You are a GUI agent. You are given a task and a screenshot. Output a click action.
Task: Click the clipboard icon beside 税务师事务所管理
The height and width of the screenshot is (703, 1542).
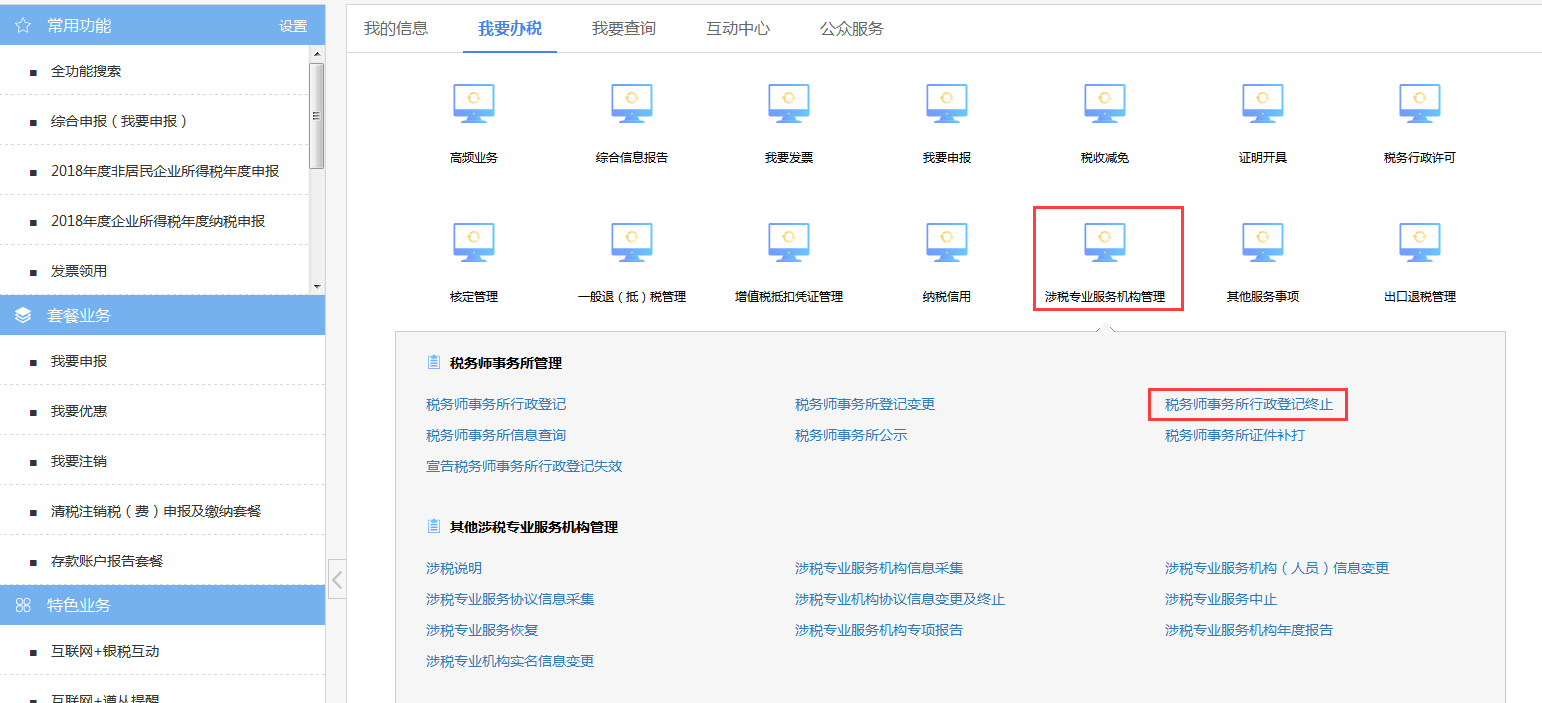click(x=433, y=362)
